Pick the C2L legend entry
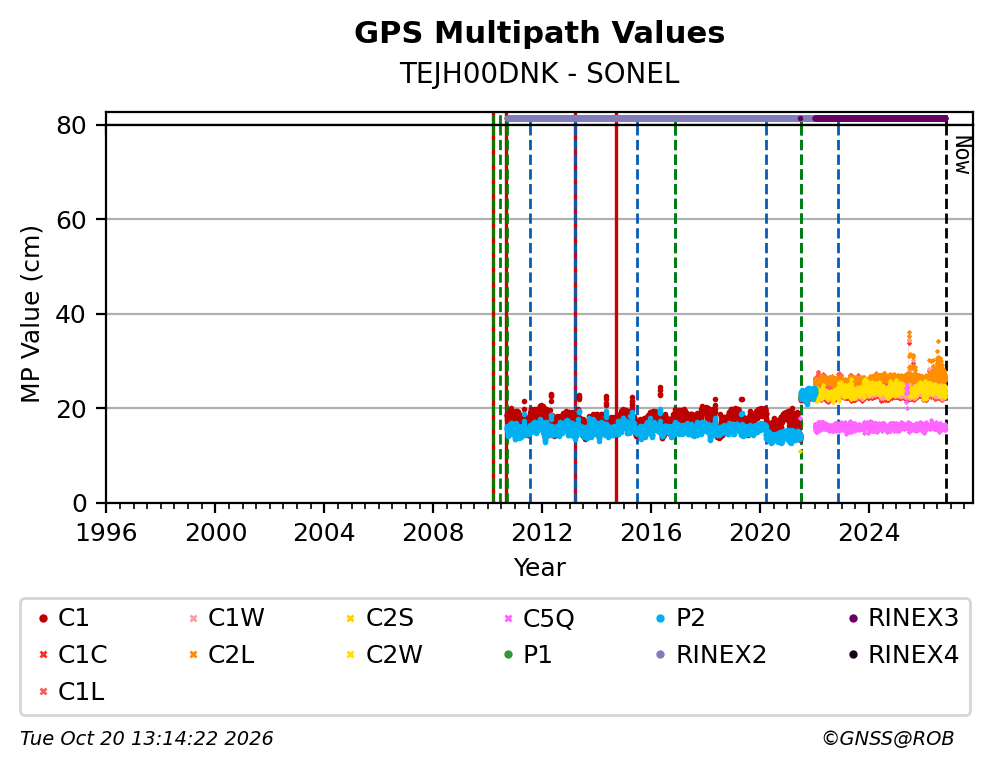 pyautogui.click(x=221, y=655)
